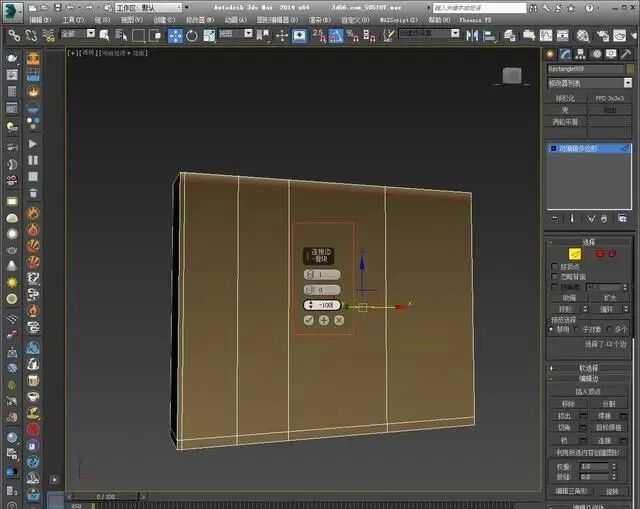Open the Views menu
Screen dimensions: 640x509
(132, 20)
